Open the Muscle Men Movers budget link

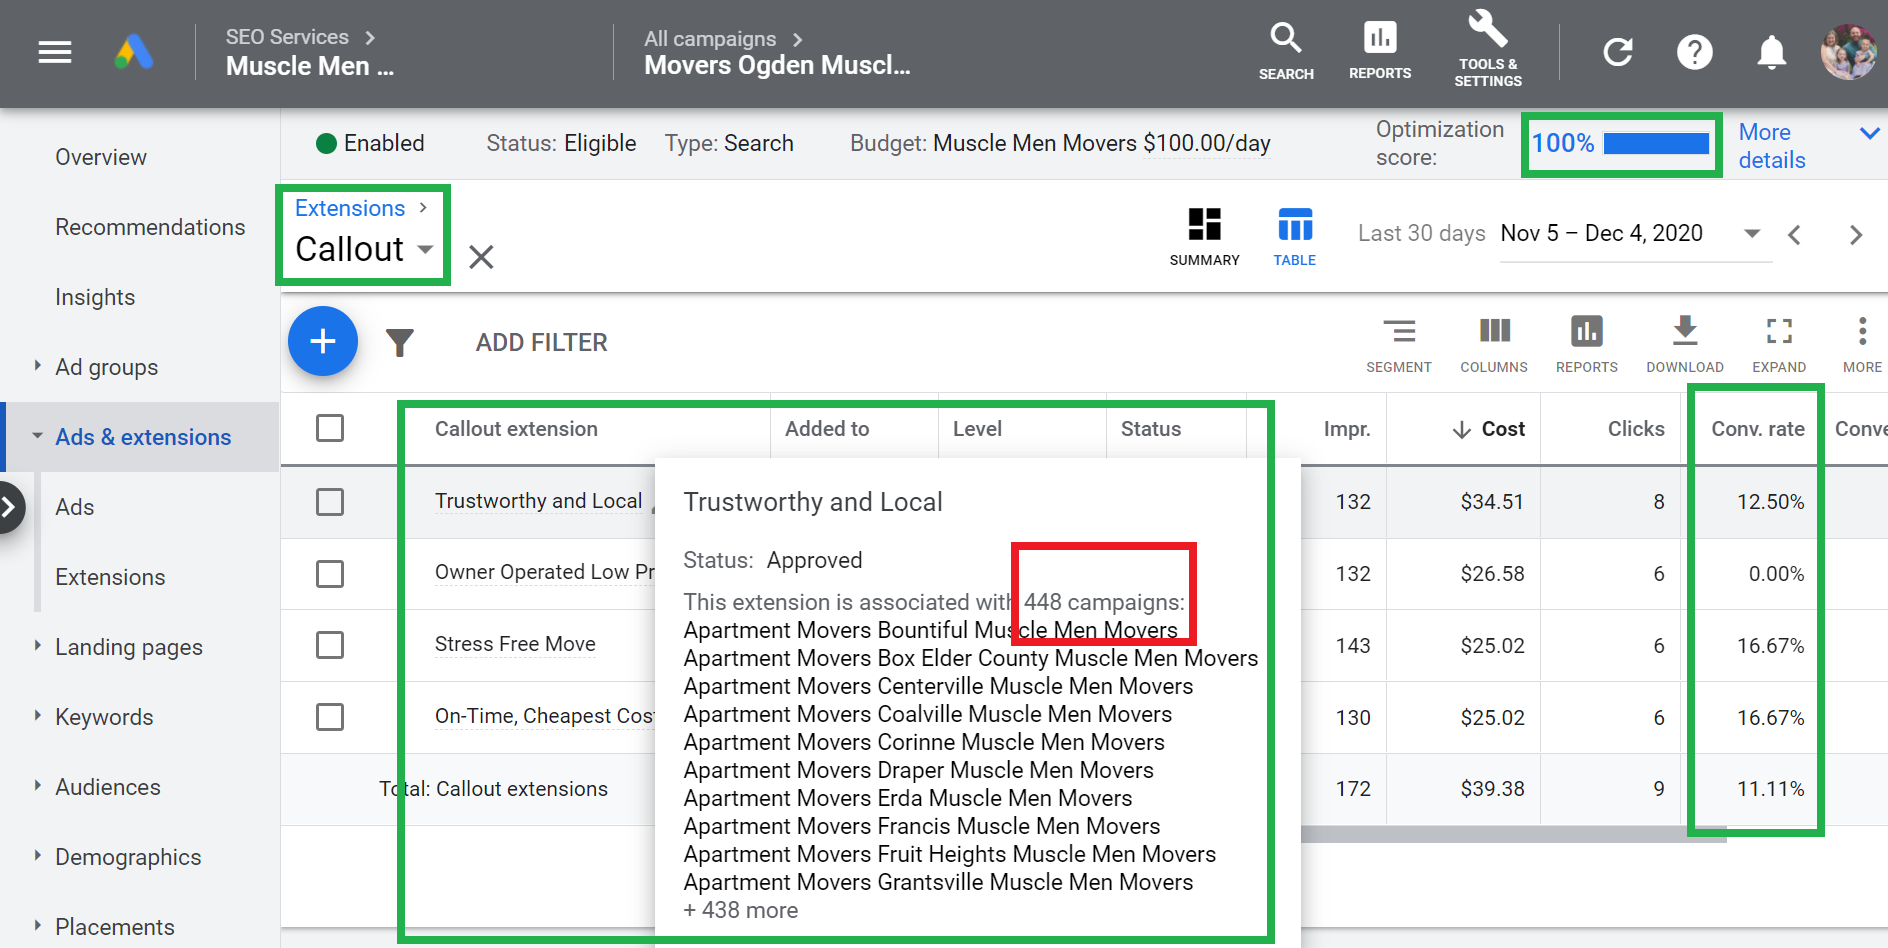point(1102,143)
